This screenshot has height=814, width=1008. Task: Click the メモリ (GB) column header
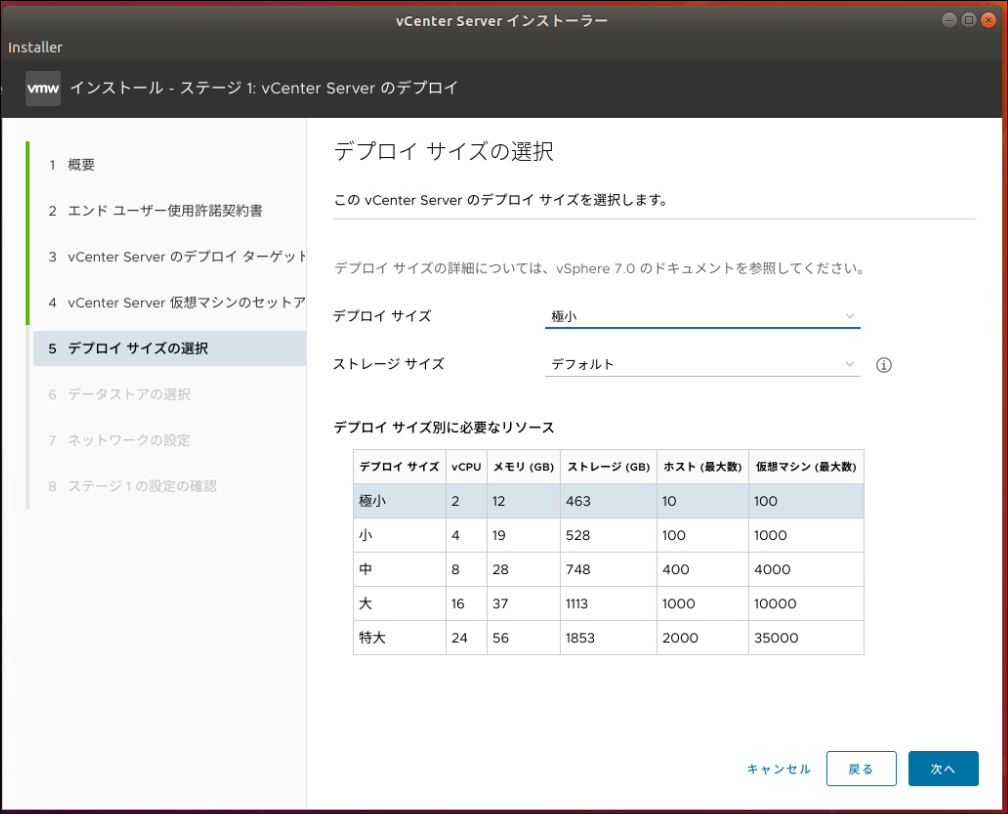(x=523, y=467)
